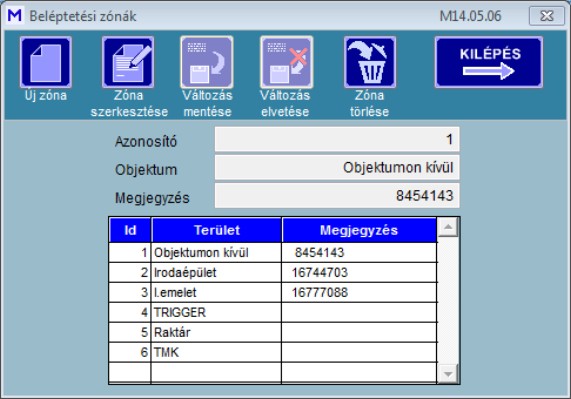The height and width of the screenshot is (399, 571).
Task: Click the Id column header
Action: point(130,230)
